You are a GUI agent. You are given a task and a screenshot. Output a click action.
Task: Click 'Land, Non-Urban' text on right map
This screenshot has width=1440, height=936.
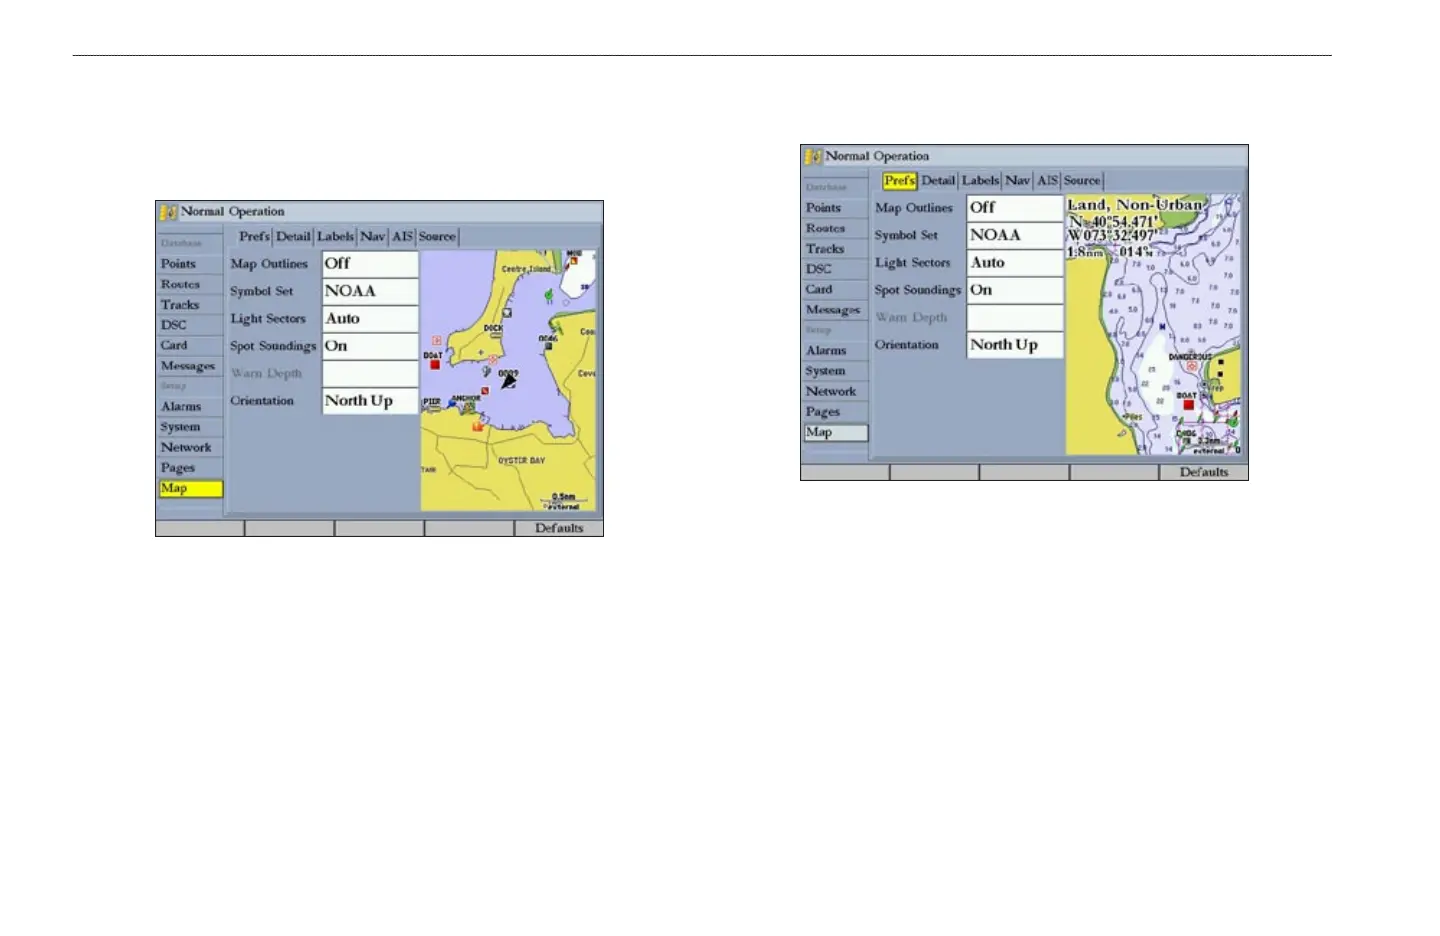(1135, 205)
